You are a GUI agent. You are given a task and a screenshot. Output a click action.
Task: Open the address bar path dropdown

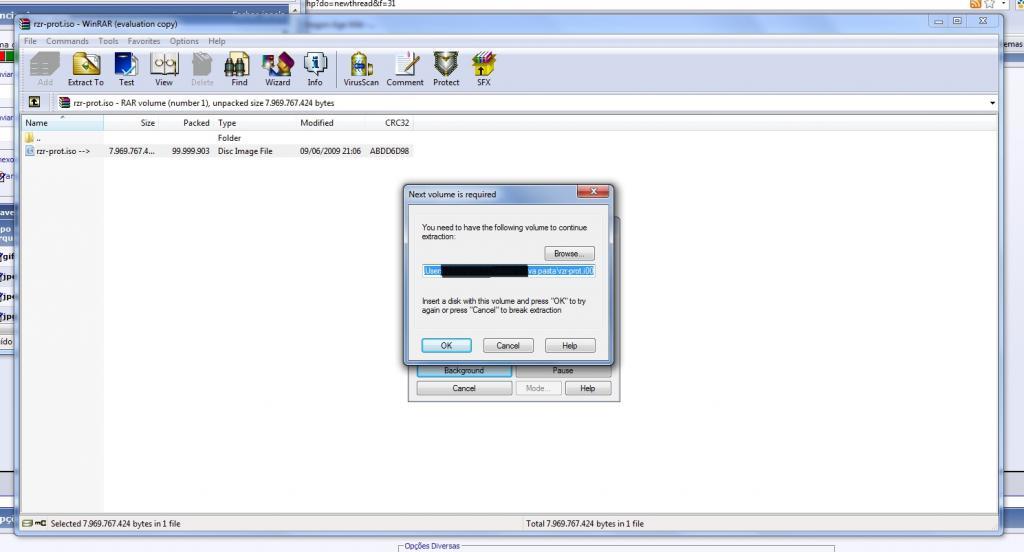click(992, 103)
